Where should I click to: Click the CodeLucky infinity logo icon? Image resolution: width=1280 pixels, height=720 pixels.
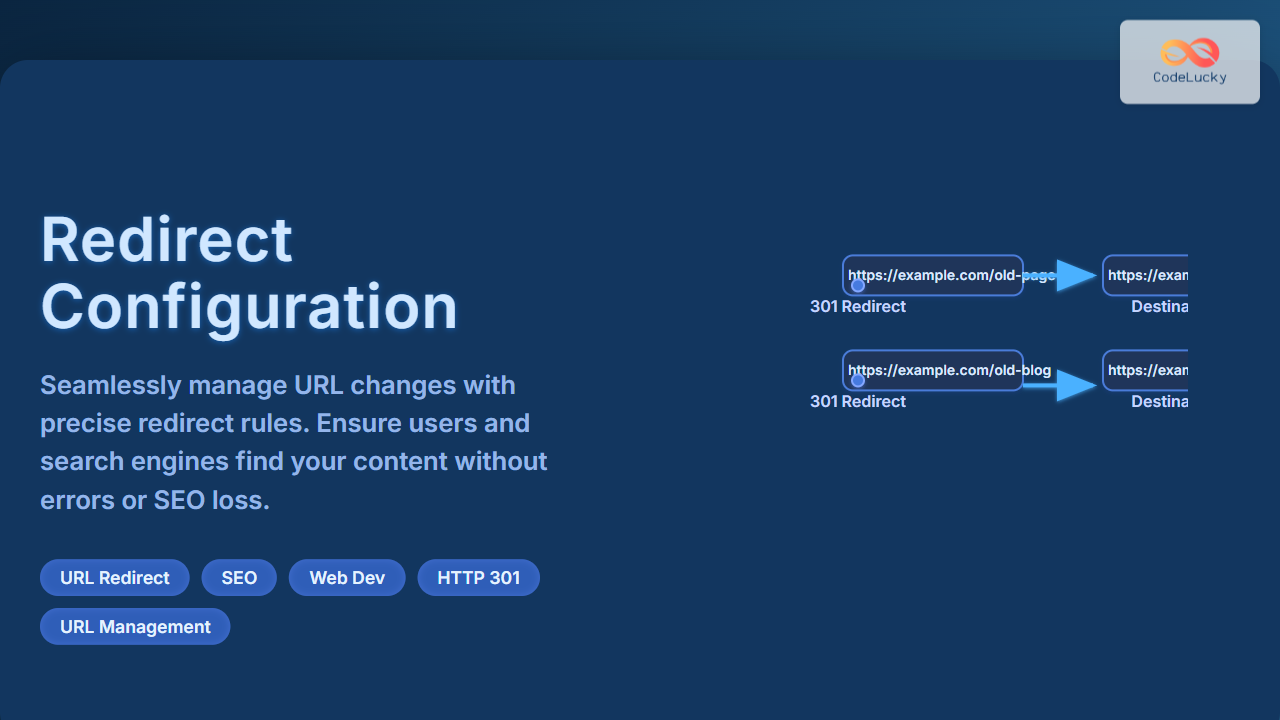pyautogui.click(x=1189, y=52)
